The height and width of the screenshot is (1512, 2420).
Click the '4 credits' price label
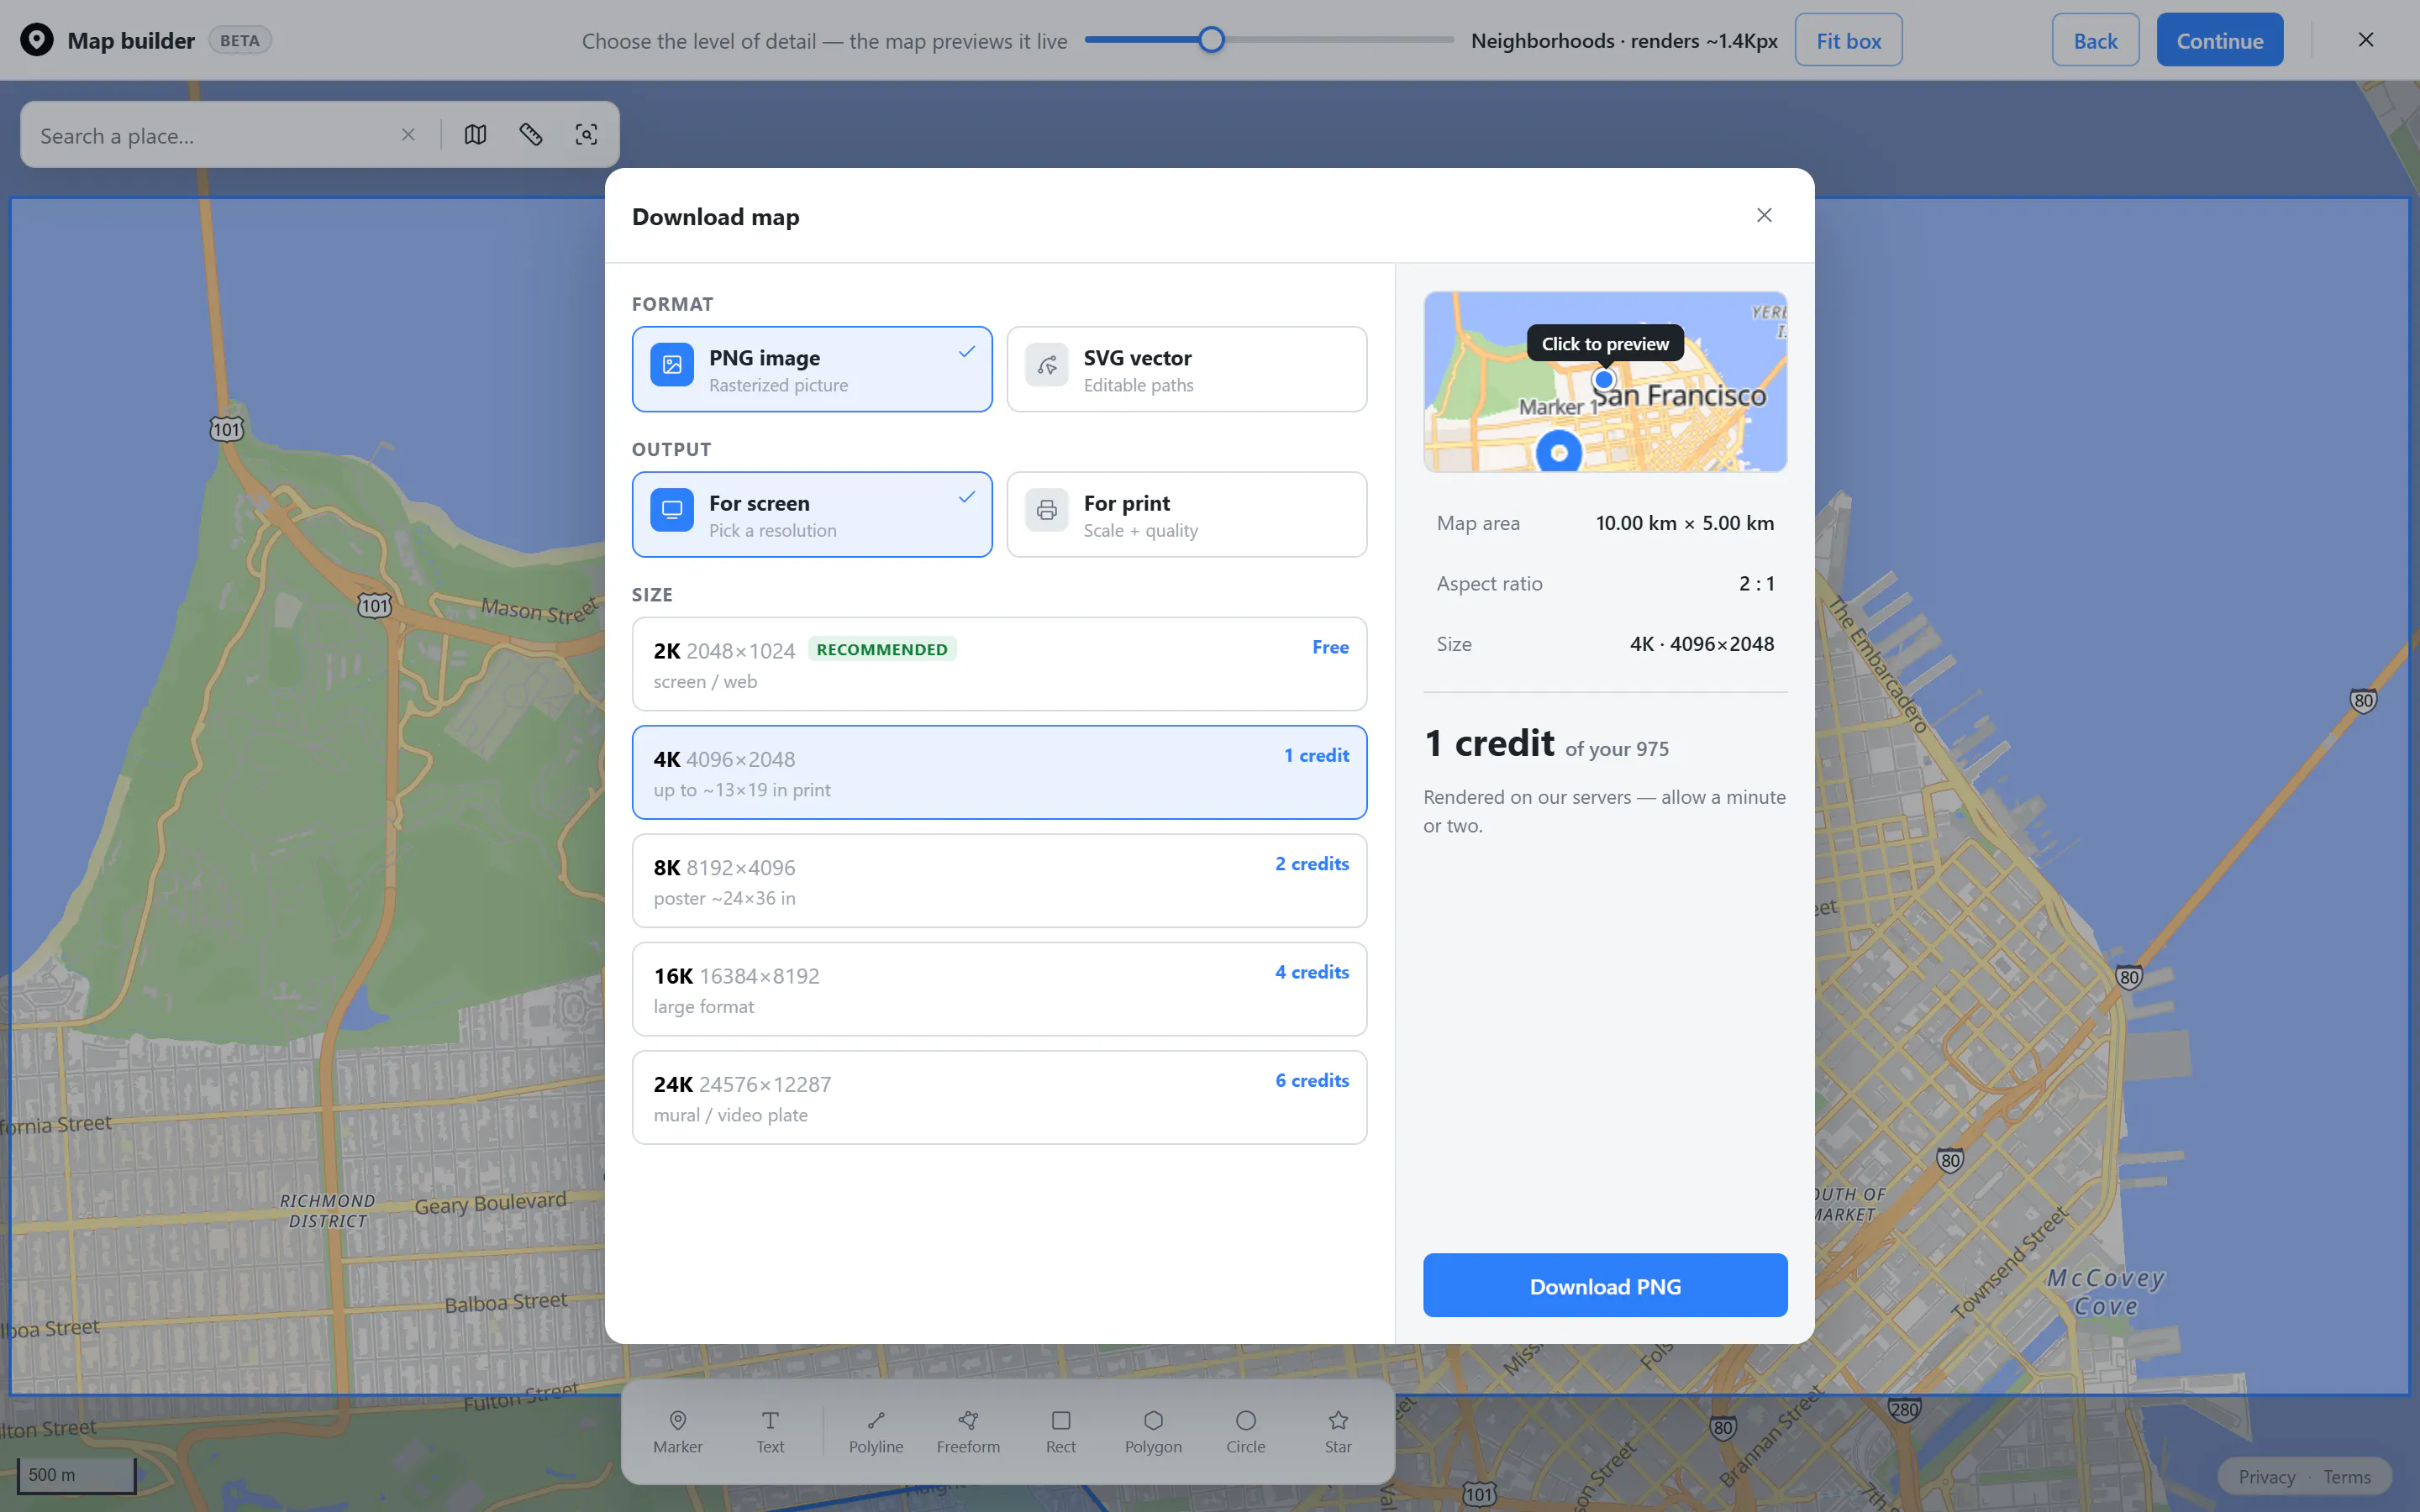point(1311,972)
